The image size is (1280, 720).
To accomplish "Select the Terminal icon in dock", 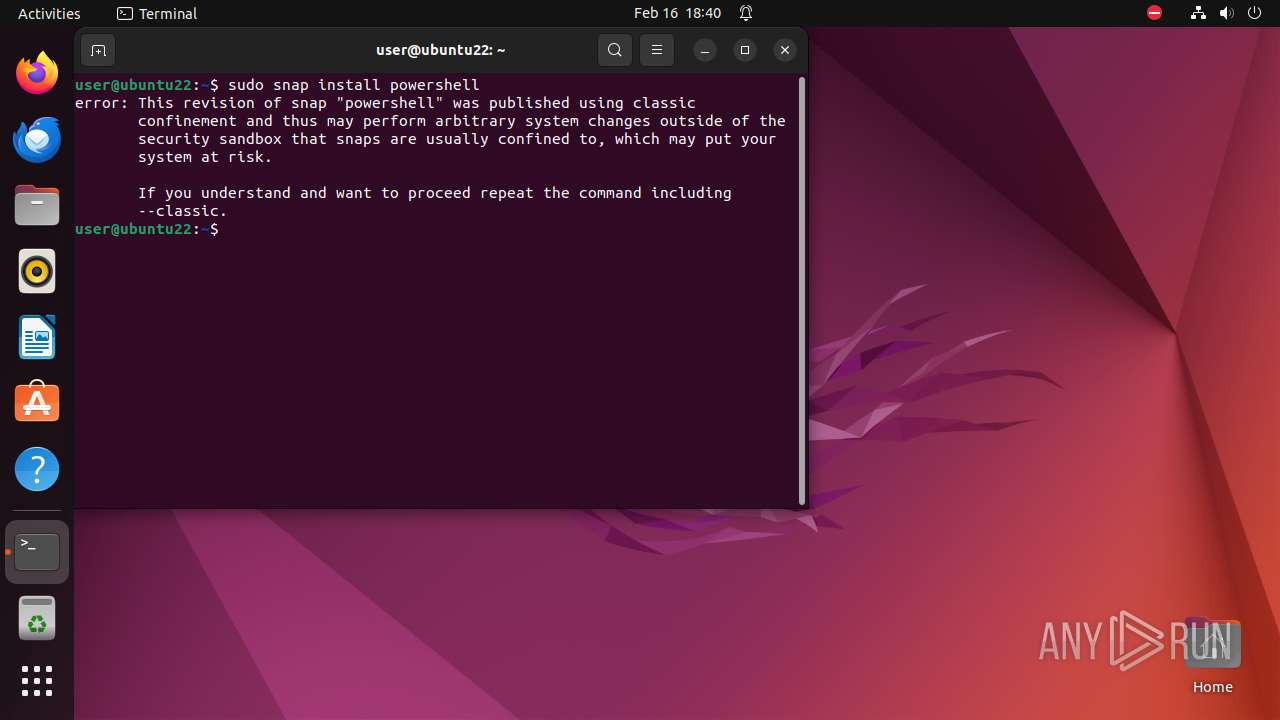I will tap(37, 551).
